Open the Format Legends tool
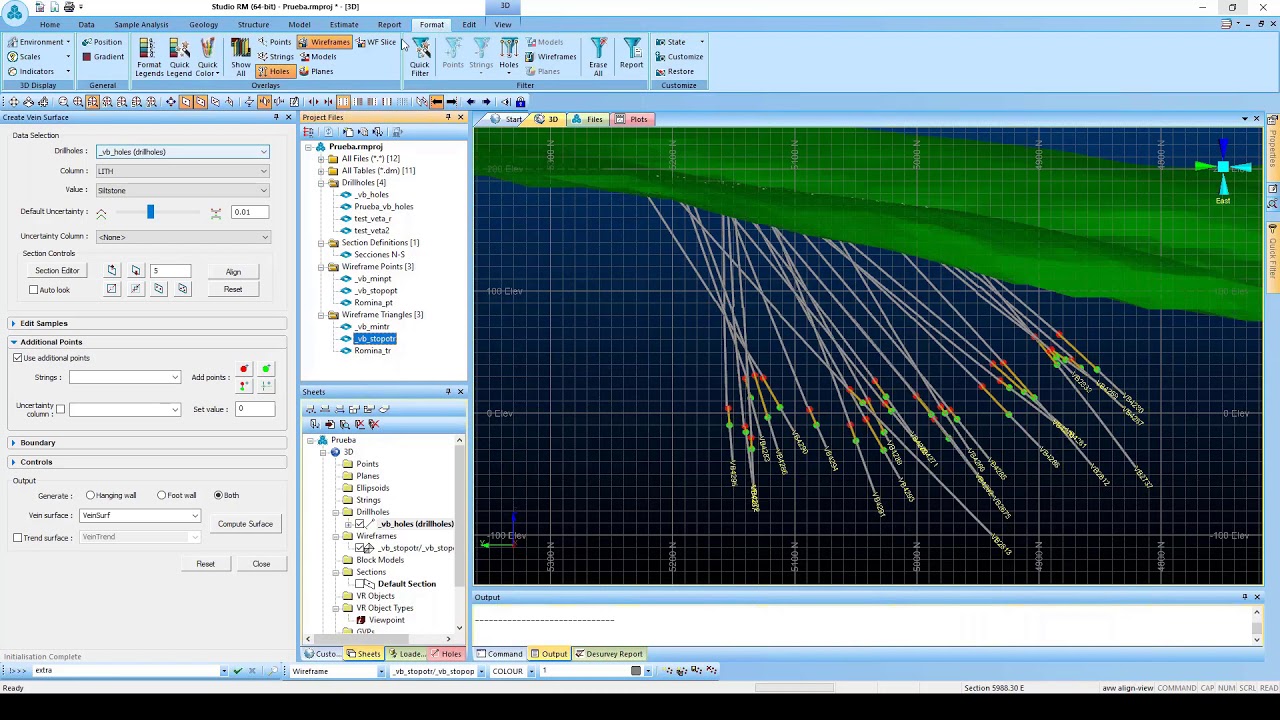Screen dimensions: 1280x720 coord(148,56)
